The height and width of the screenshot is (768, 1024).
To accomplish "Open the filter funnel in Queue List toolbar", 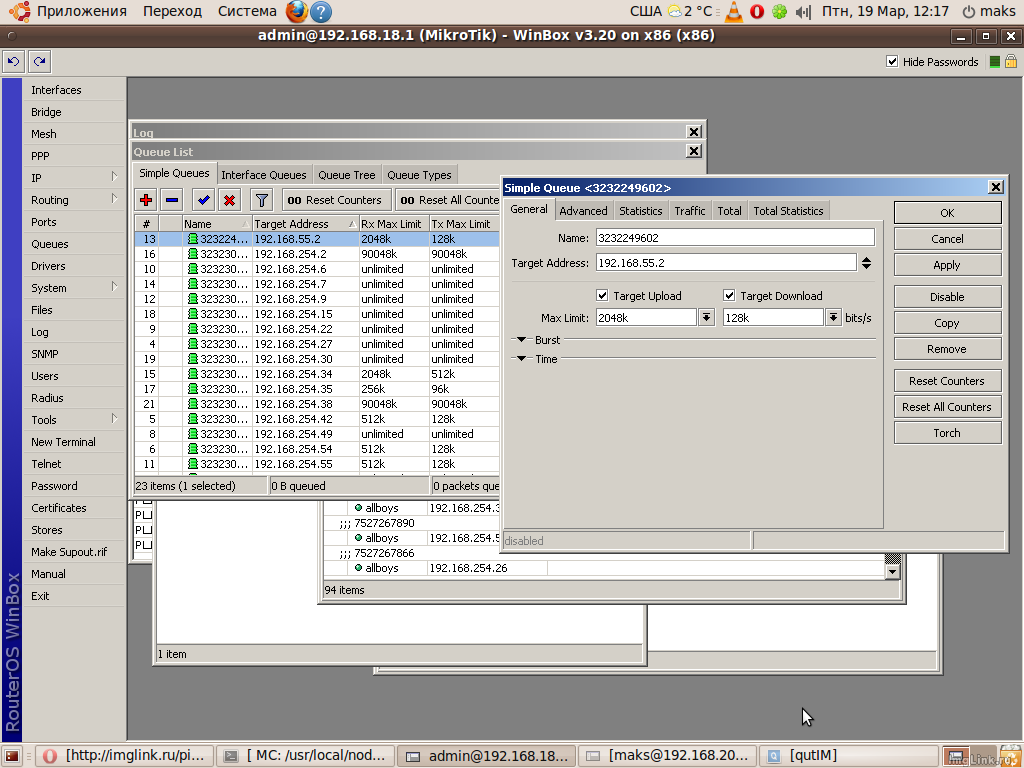I will pyautogui.click(x=261, y=200).
